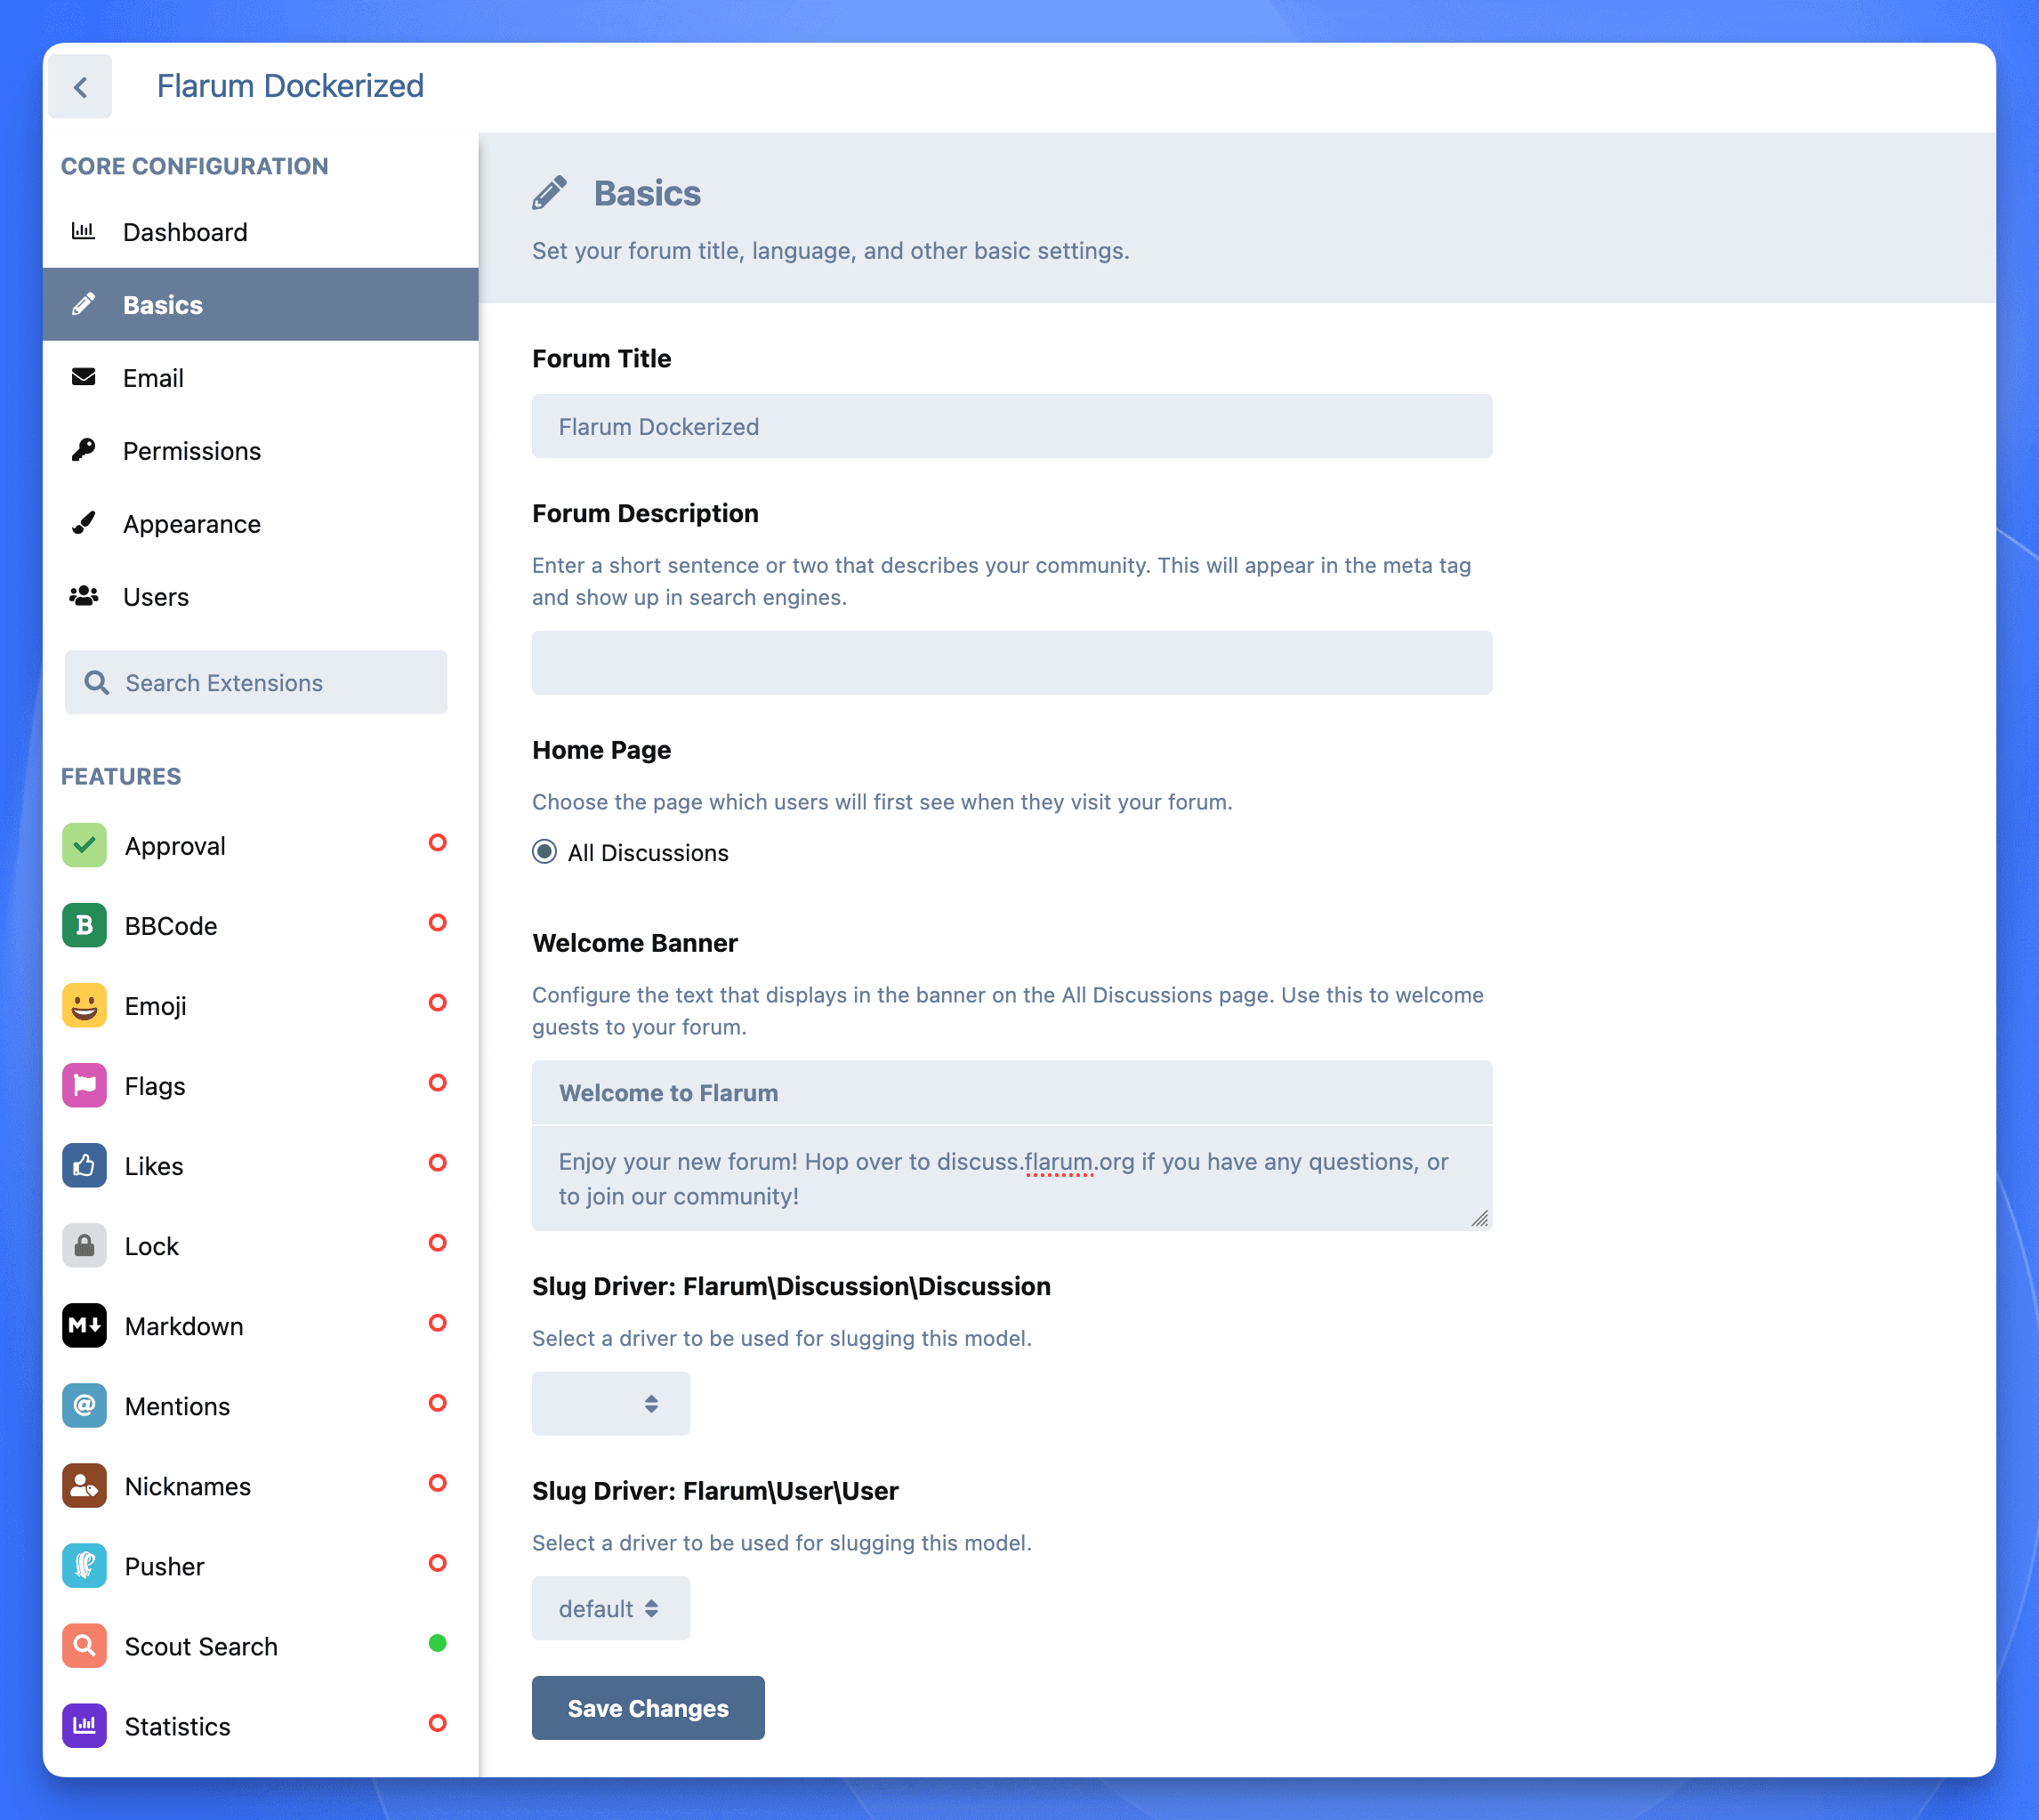This screenshot has width=2039, height=1820.
Task: Select the All Discussions radio button
Action: (x=544, y=852)
